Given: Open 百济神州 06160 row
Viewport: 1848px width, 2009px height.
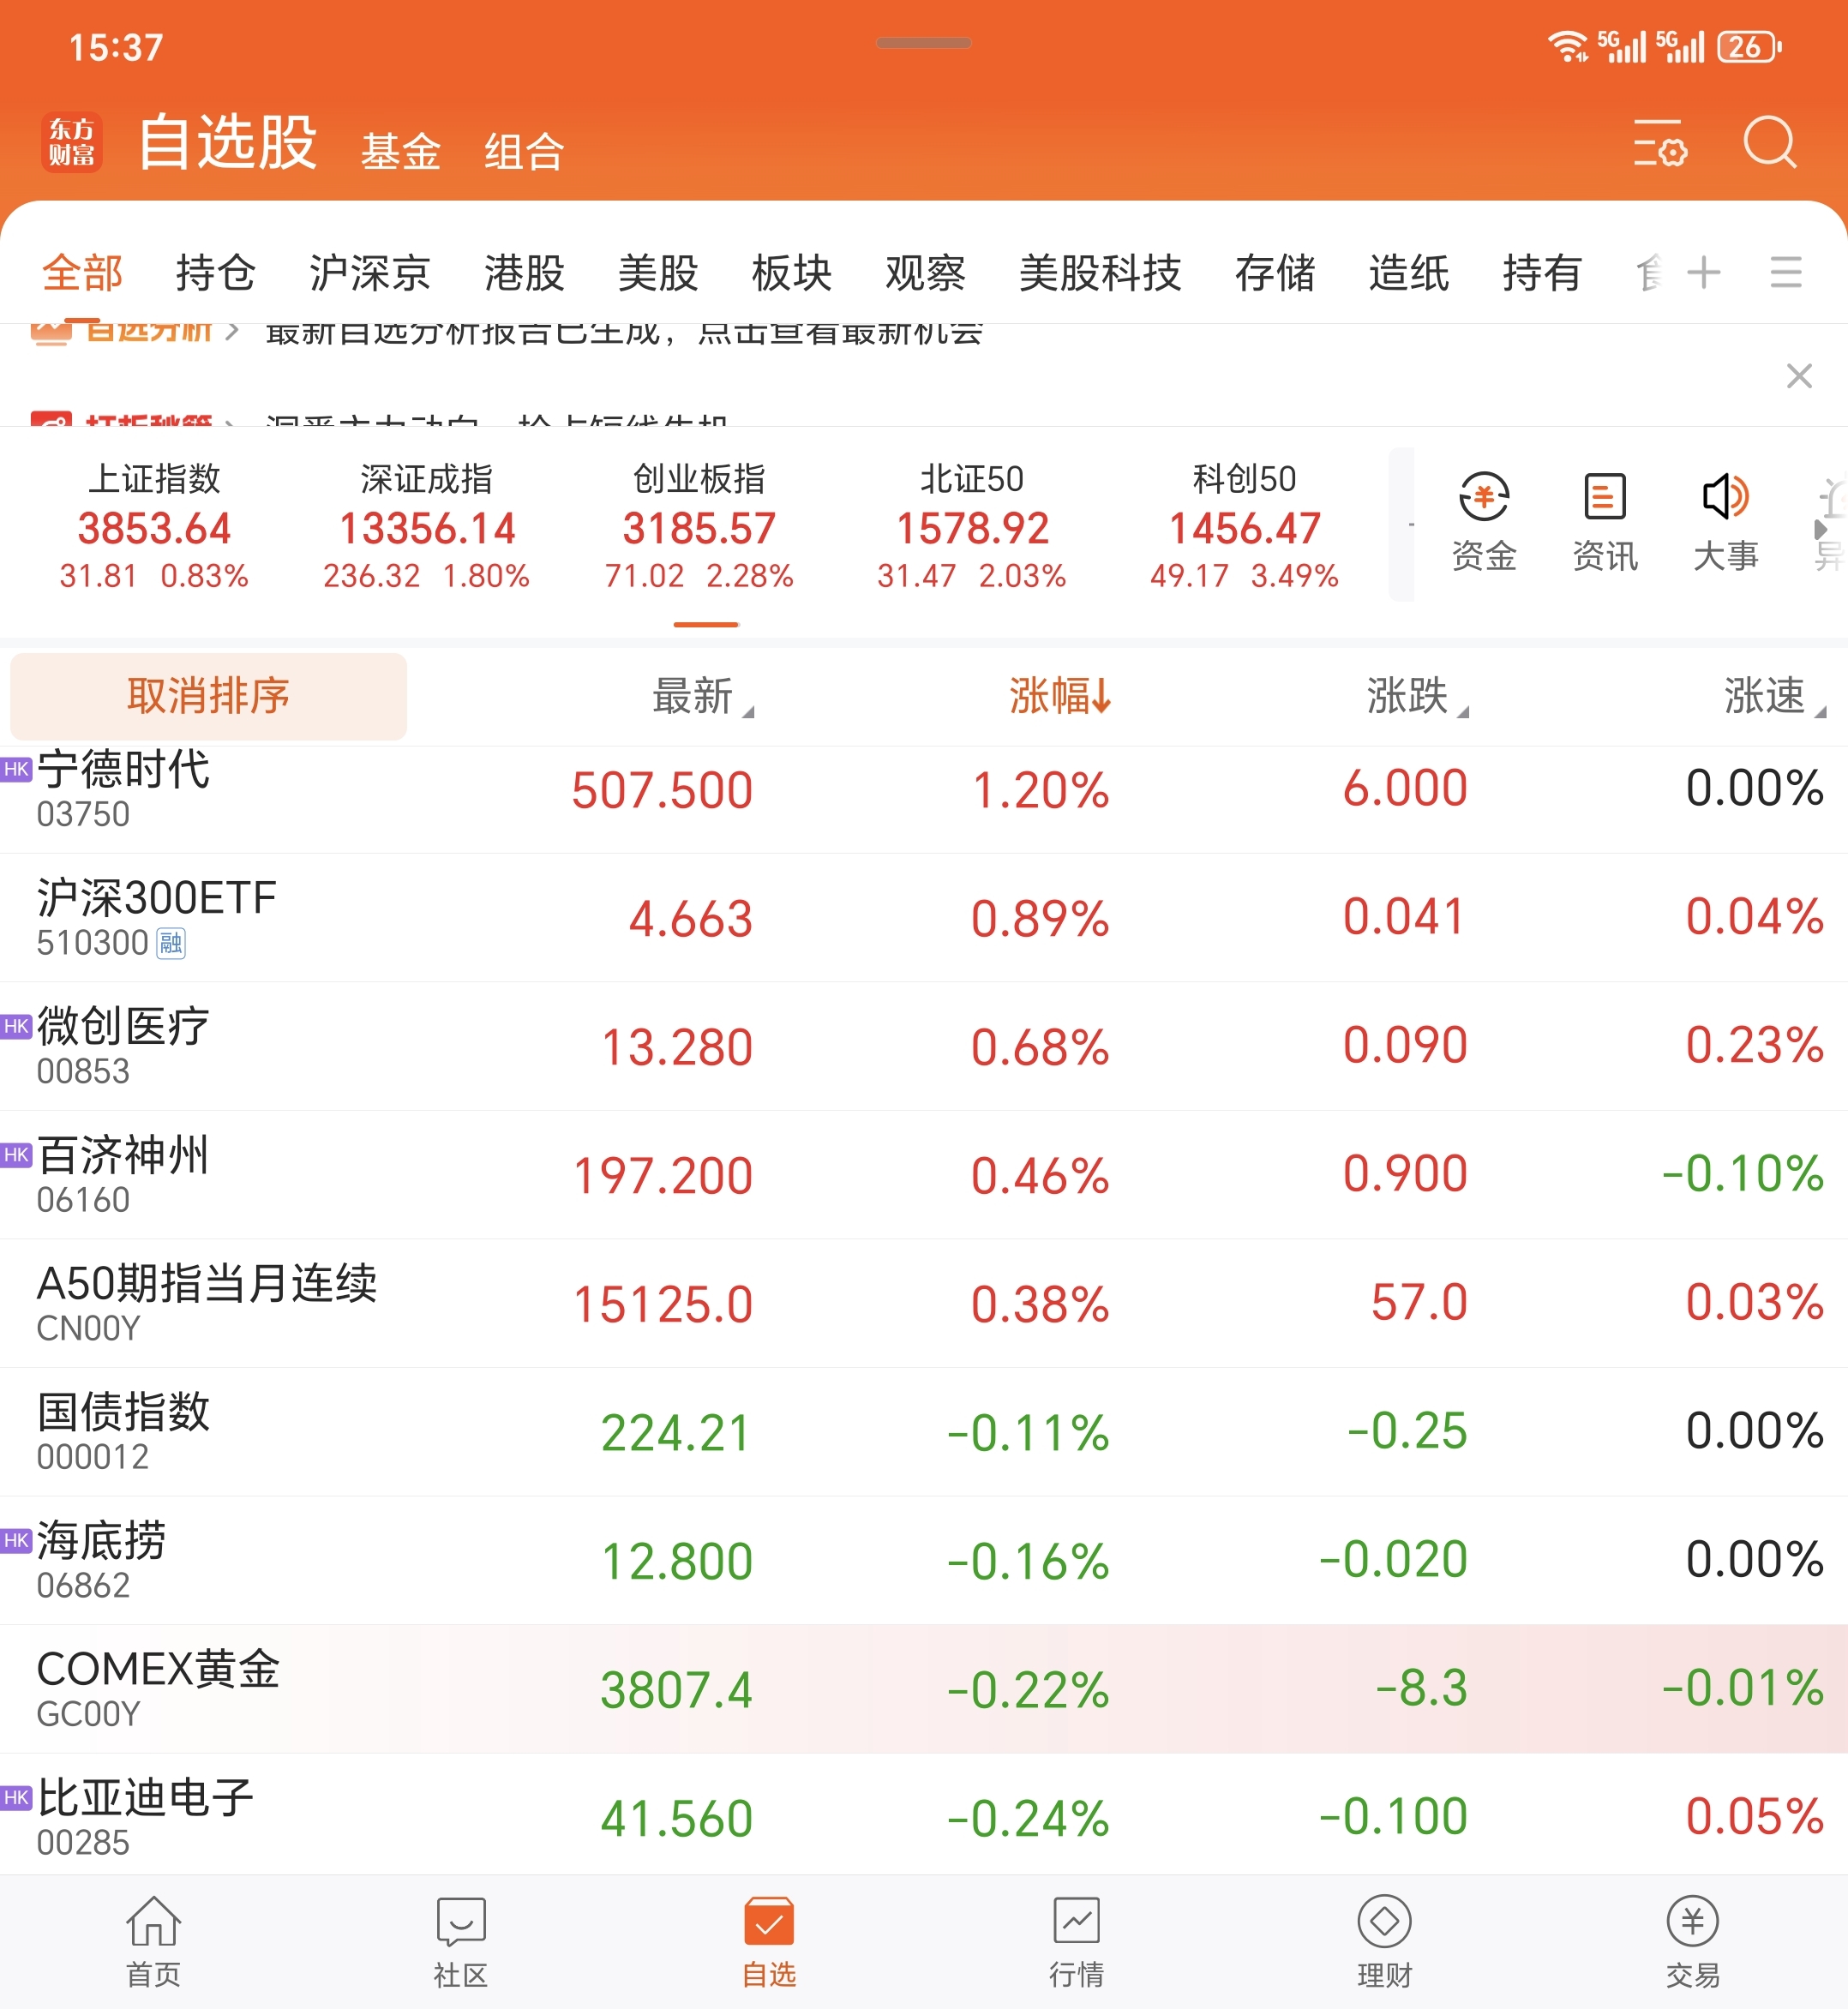Looking at the screenshot, I should tap(924, 1175).
